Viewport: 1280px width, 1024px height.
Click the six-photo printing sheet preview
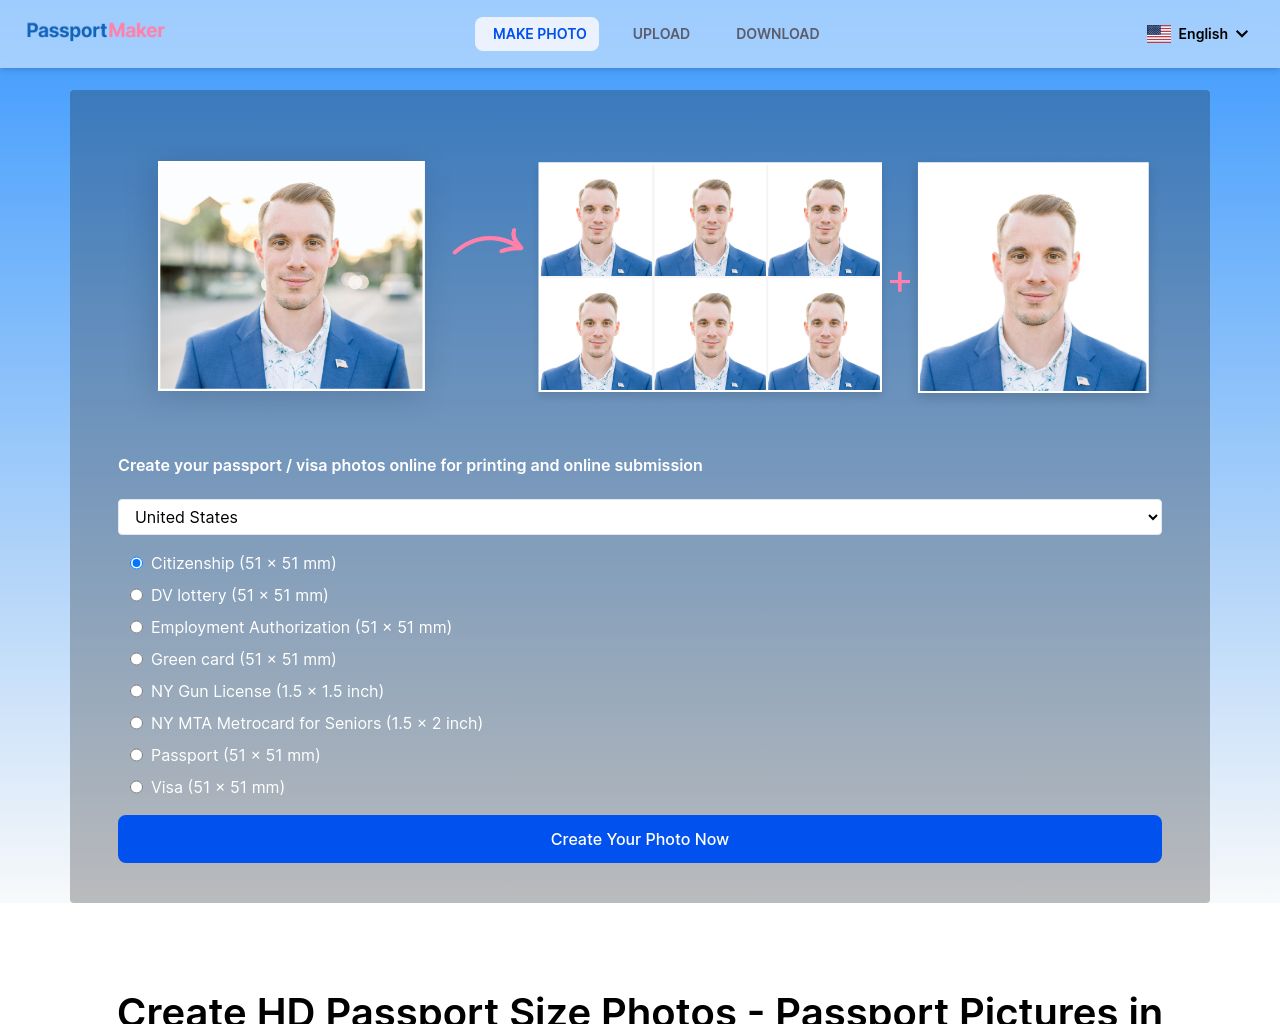coord(710,276)
